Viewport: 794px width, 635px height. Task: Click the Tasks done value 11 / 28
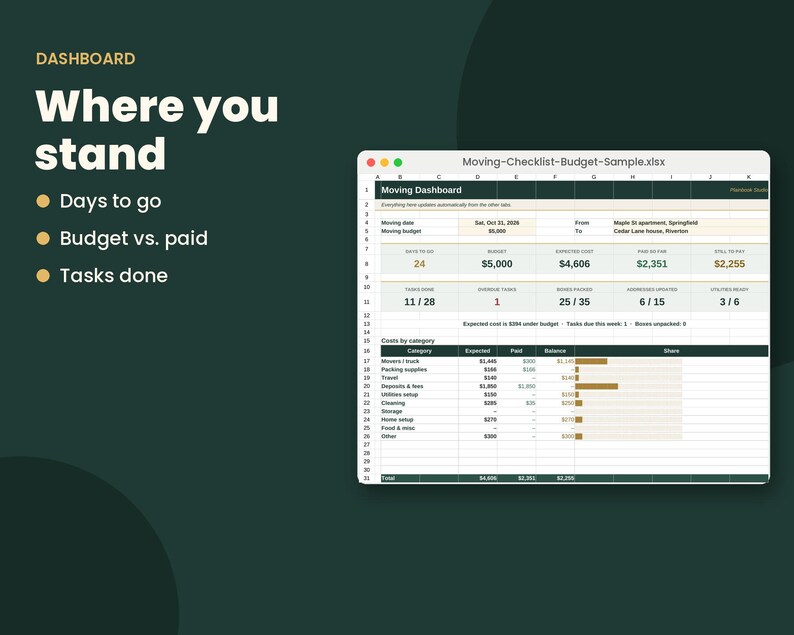coord(419,302)
